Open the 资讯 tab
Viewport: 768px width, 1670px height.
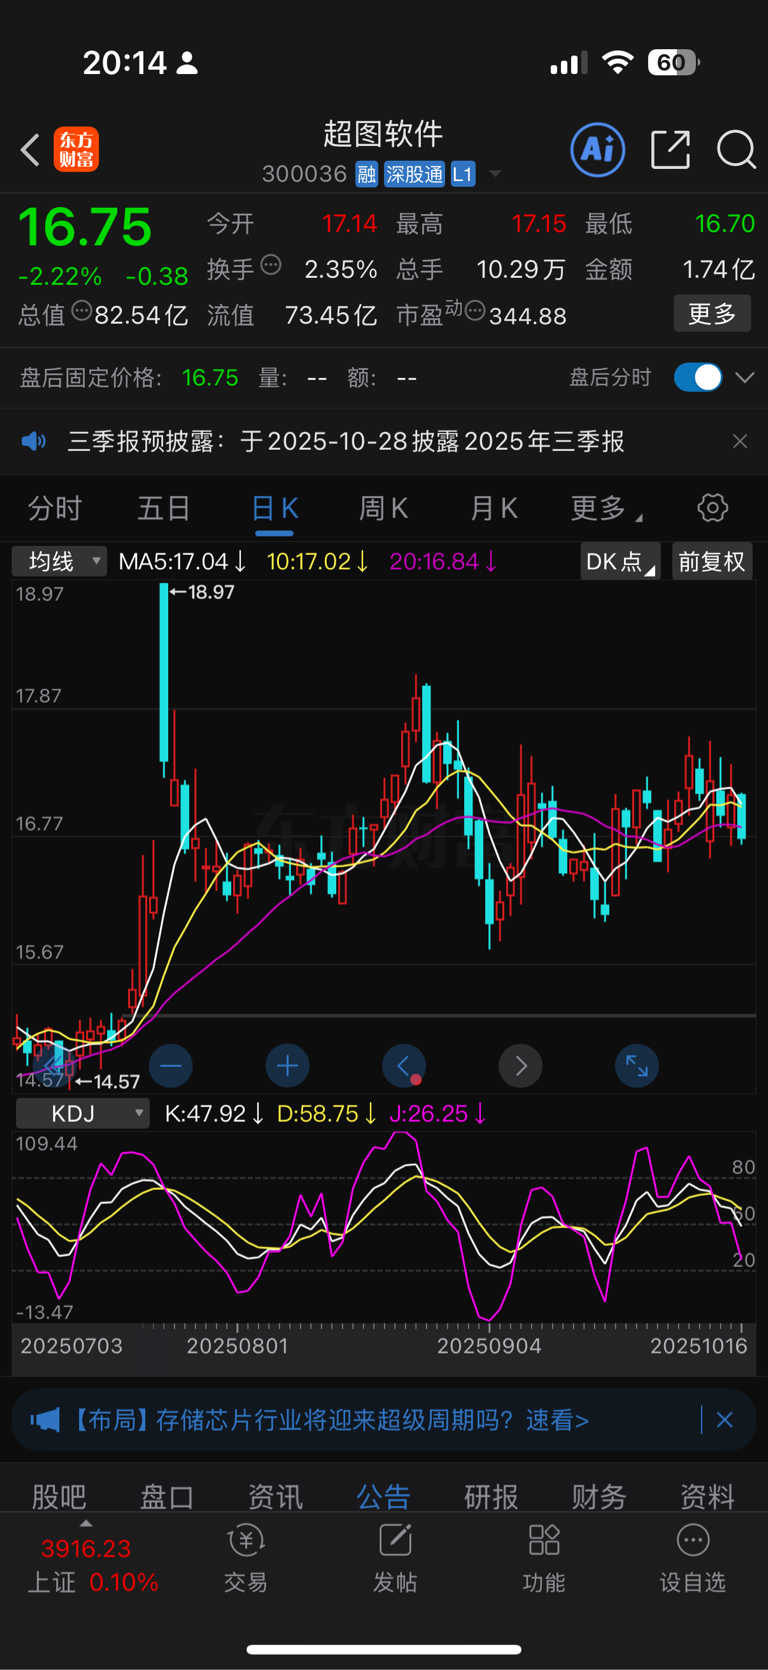(275, 1496)
